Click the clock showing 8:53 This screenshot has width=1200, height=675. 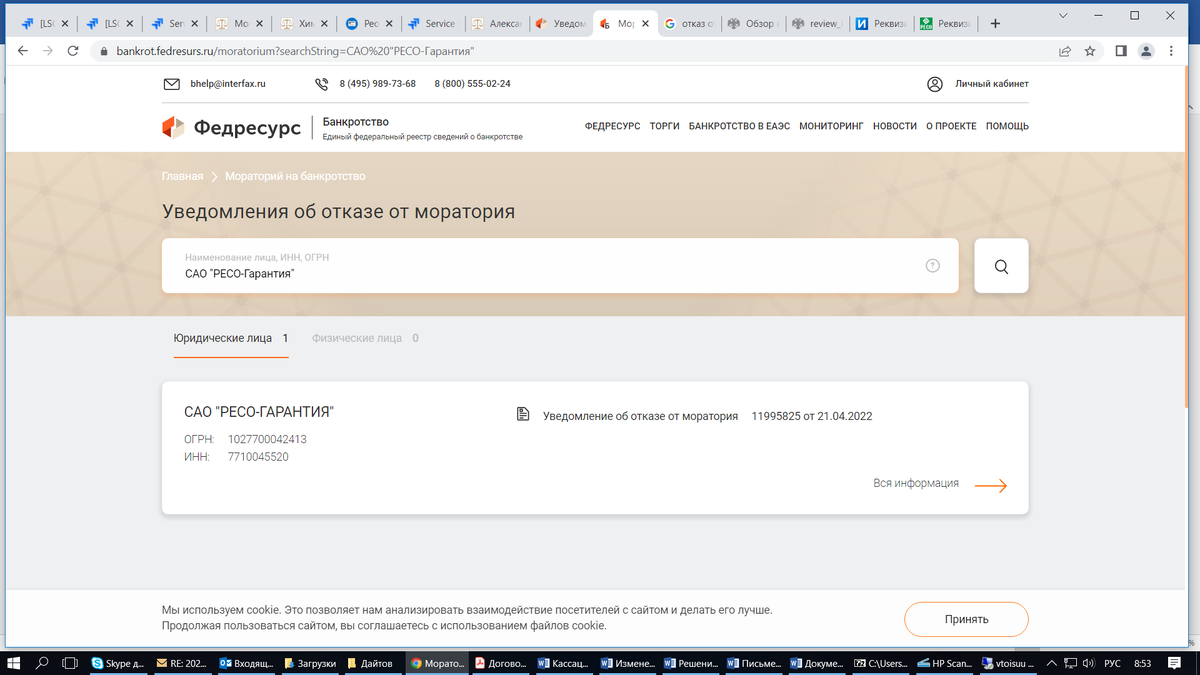1143,662
